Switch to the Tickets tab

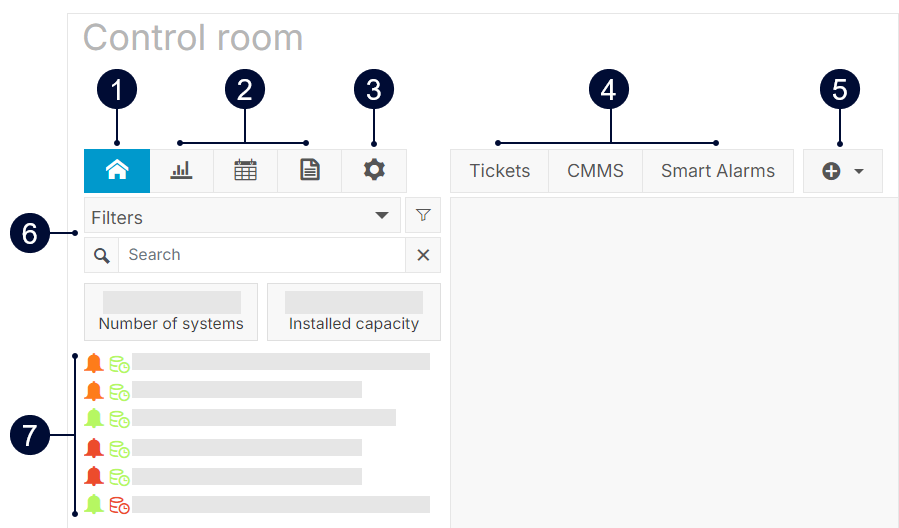pos(500,171)
